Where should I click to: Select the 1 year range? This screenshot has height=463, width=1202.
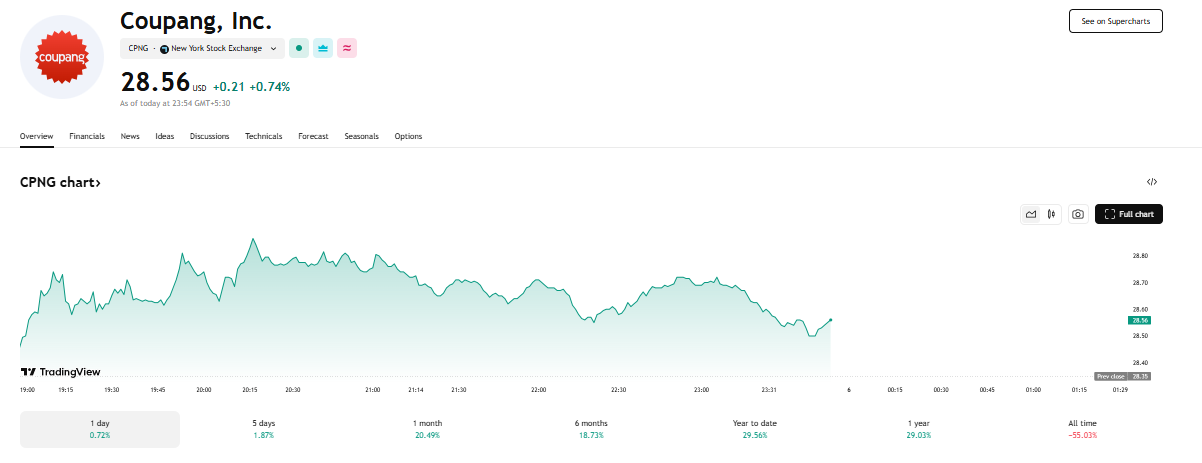coord(918,429)
